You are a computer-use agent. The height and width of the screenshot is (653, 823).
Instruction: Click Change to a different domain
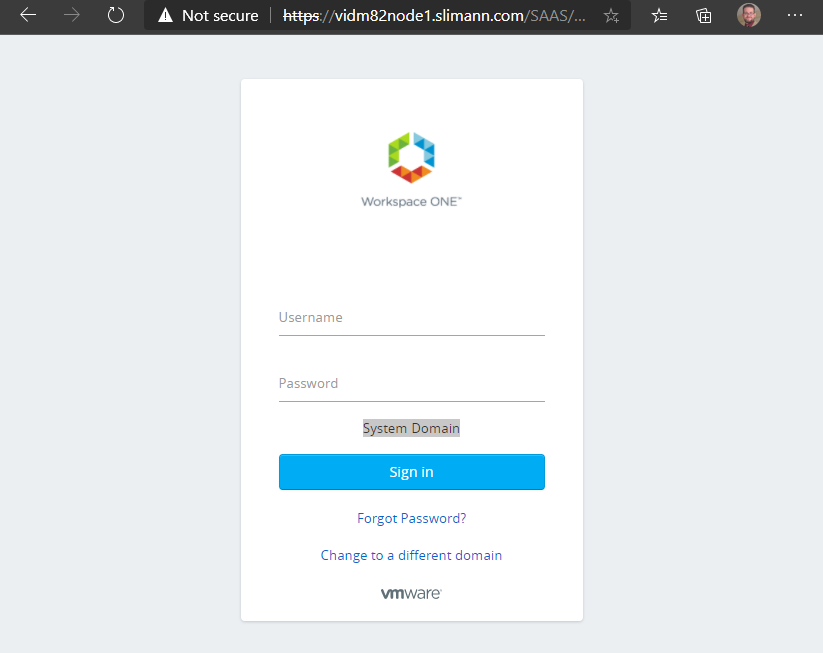point(412,555)
